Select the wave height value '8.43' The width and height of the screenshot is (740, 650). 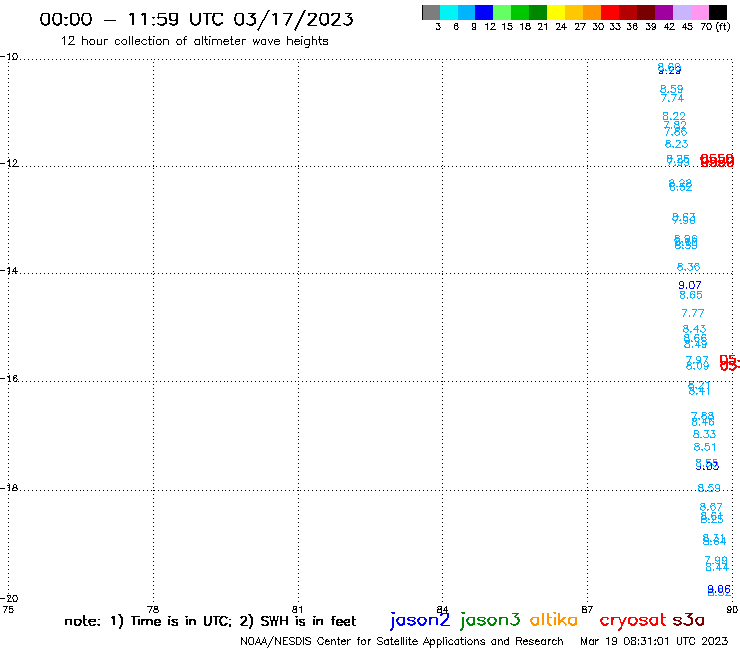694,329
